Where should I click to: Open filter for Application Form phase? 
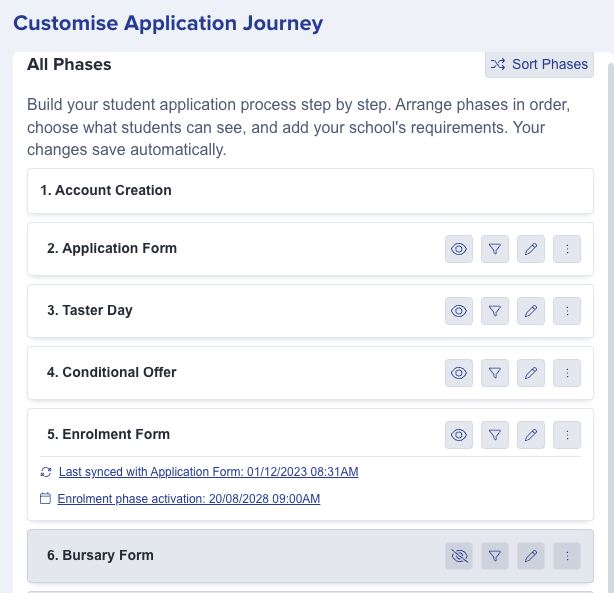click(x=495, y=249)
